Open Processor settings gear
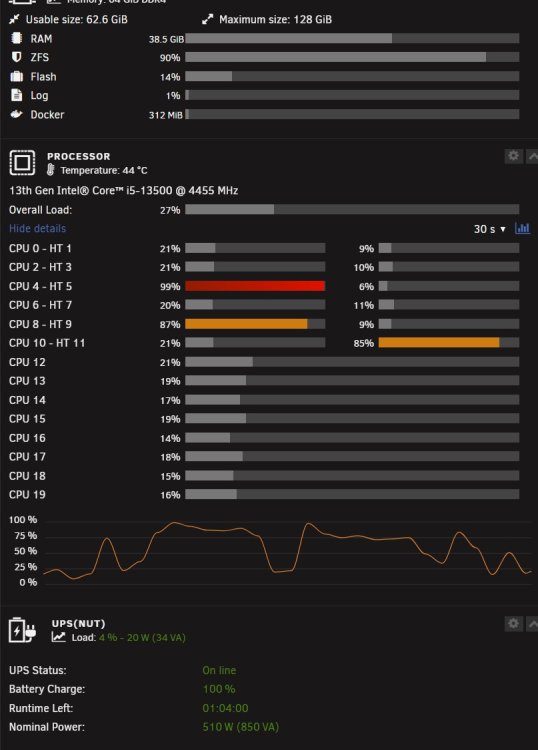This screenshot has height=750, width=538. (513, 156)
